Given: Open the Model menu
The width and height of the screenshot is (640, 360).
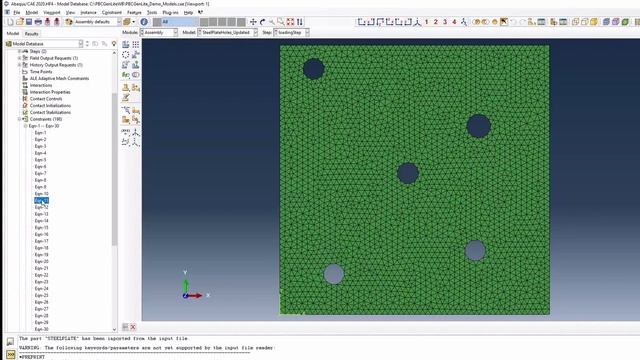Looking at the screenshot, I should (31, 13).
